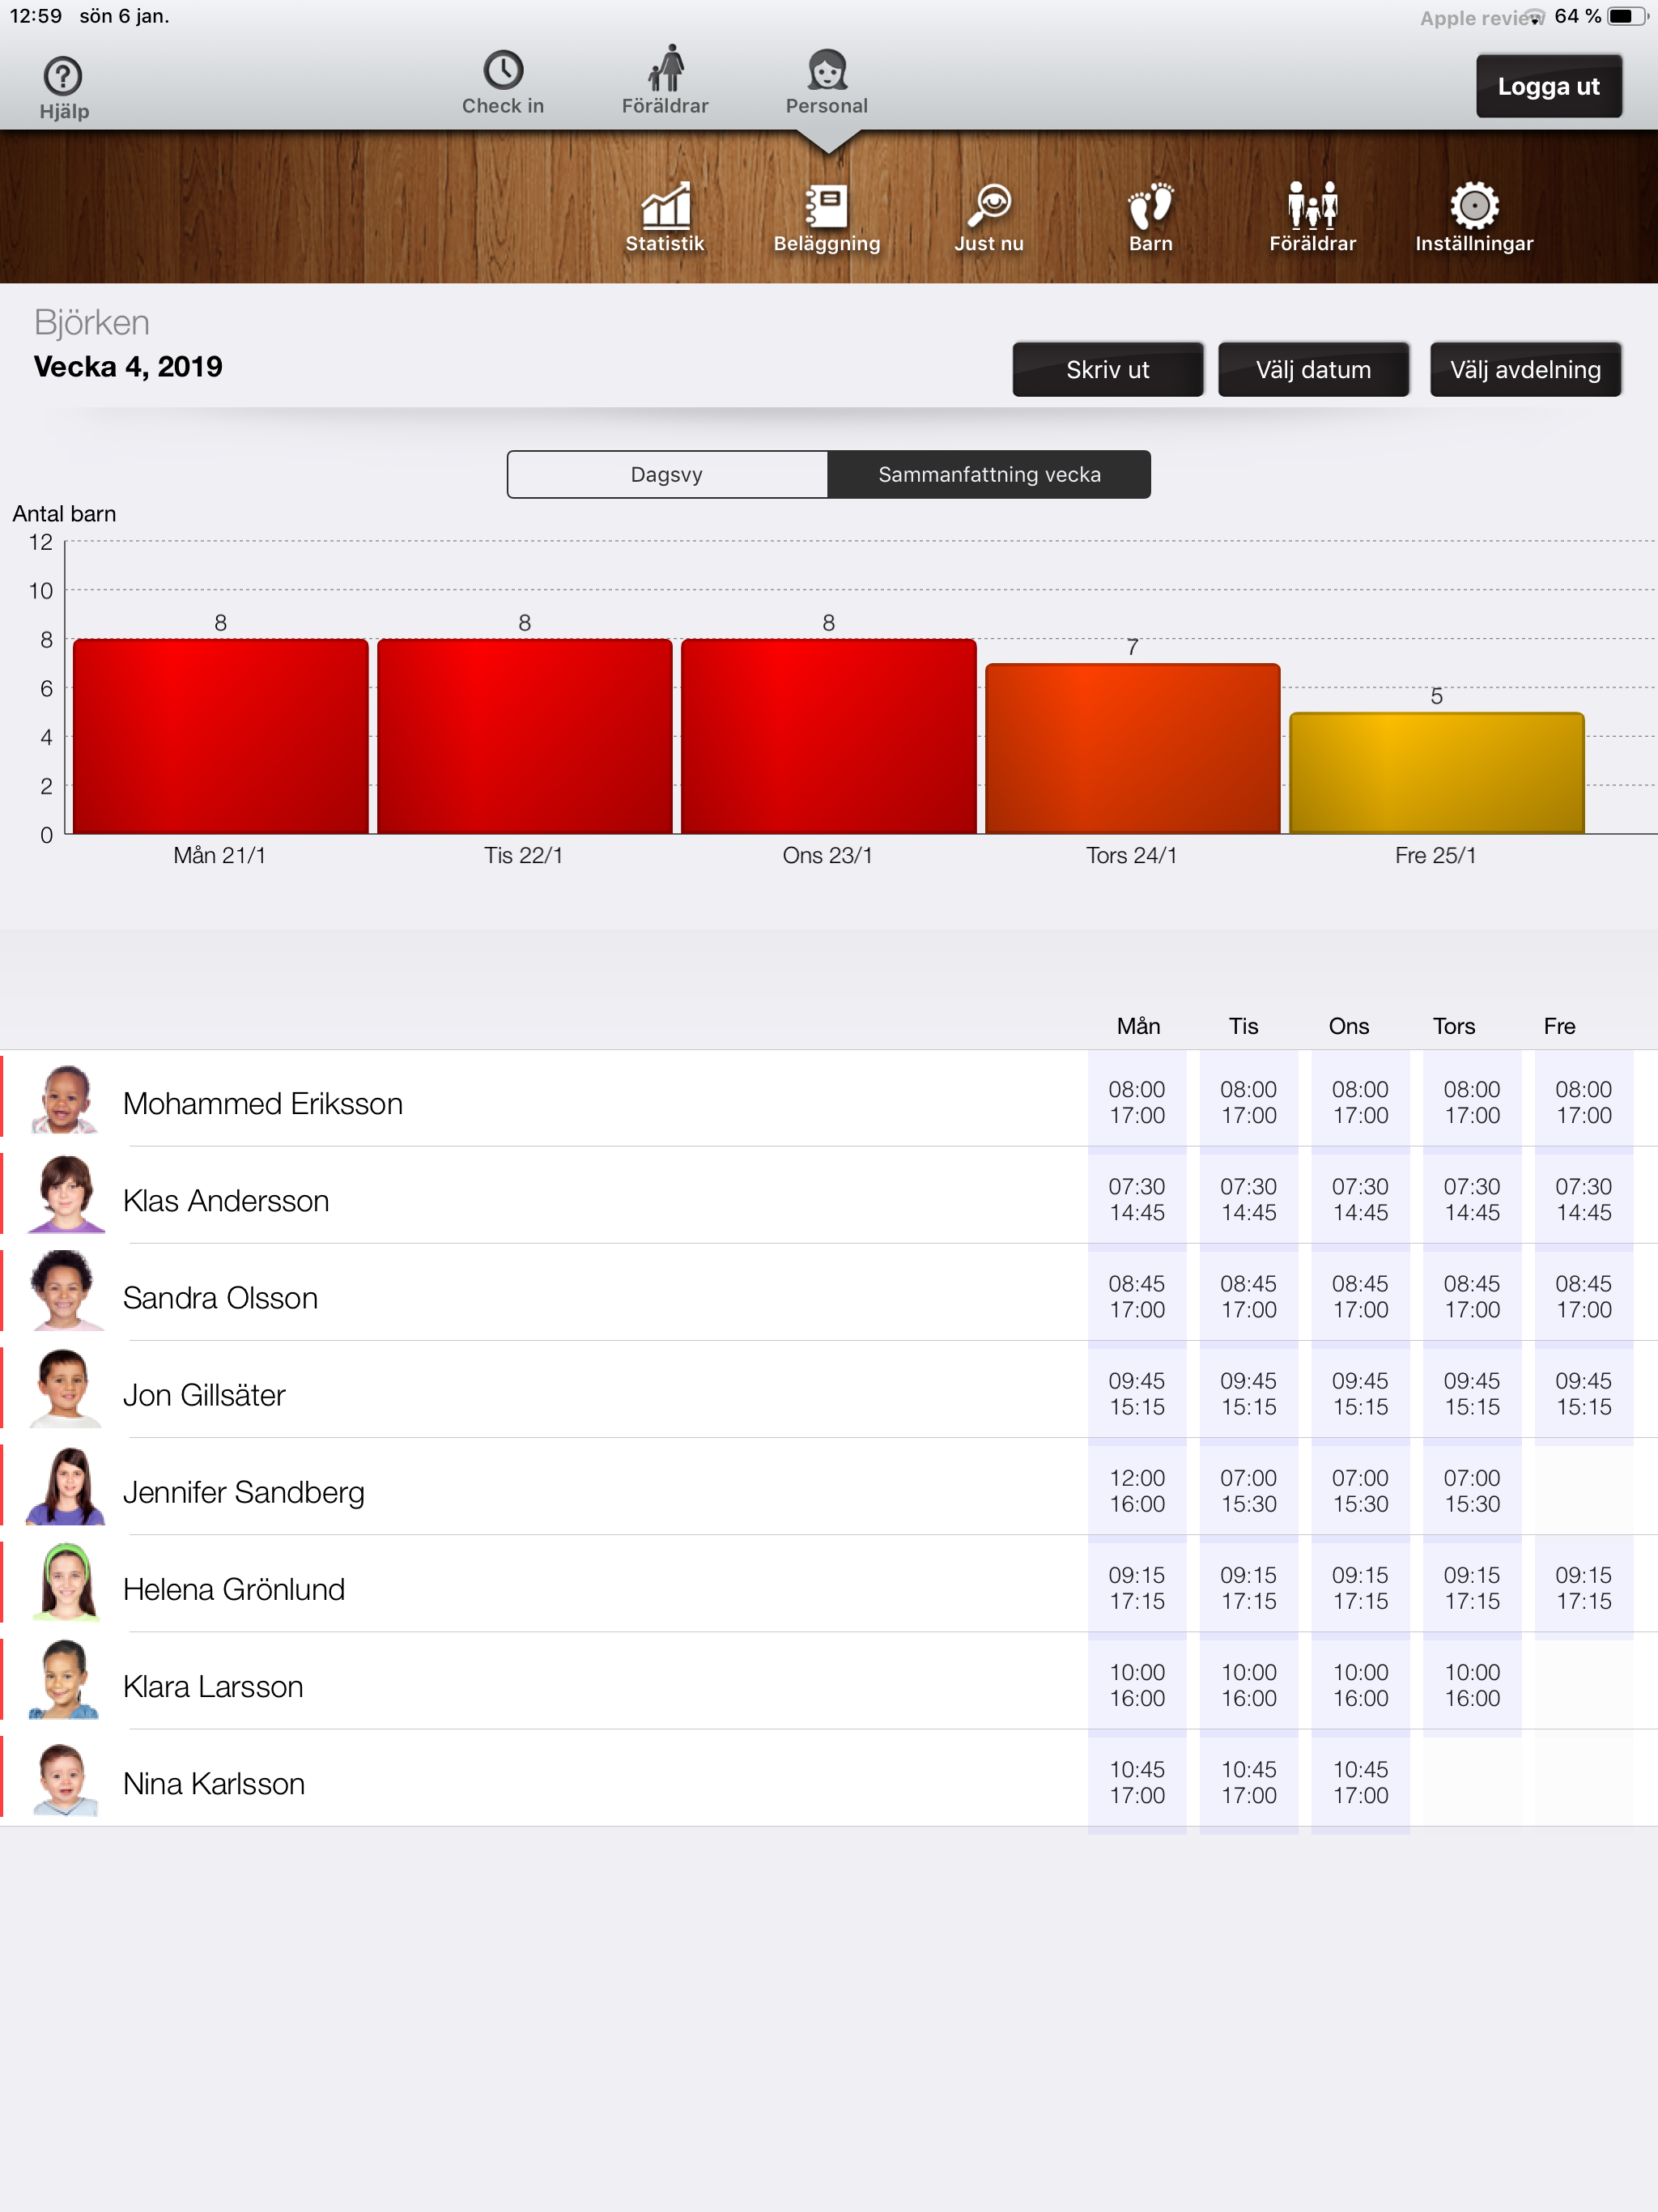Select the name Mohammed Eriksson
The image size is (1658, 2212).
coord(263,1103)
